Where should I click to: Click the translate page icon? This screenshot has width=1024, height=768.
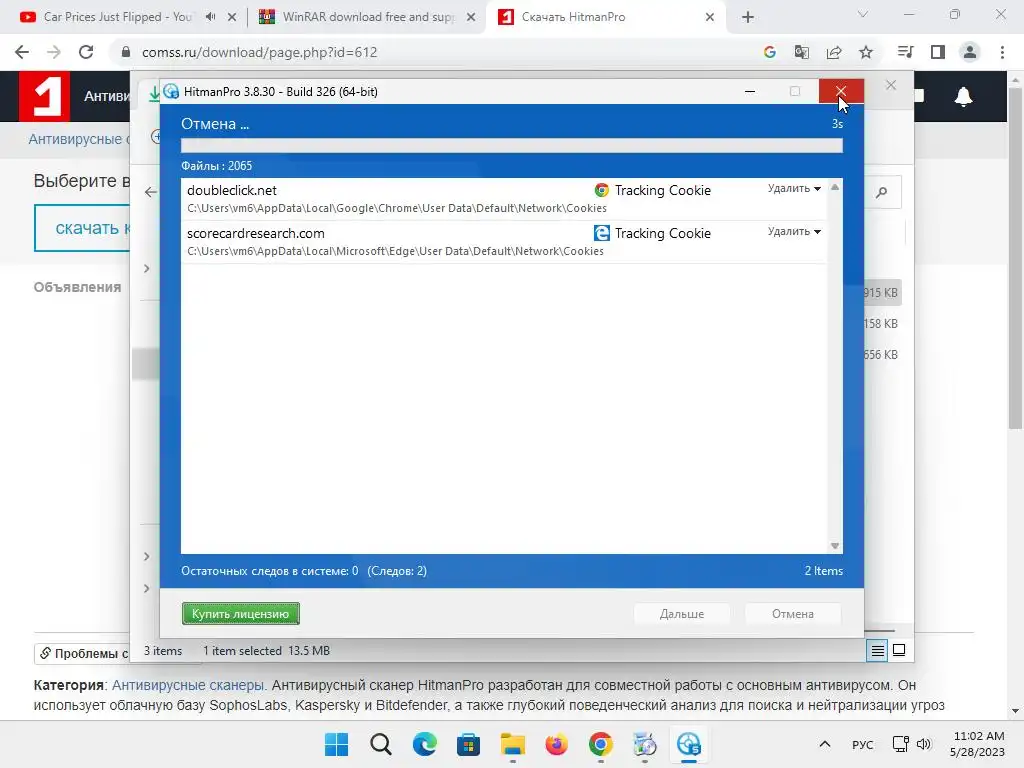(802, 52)
